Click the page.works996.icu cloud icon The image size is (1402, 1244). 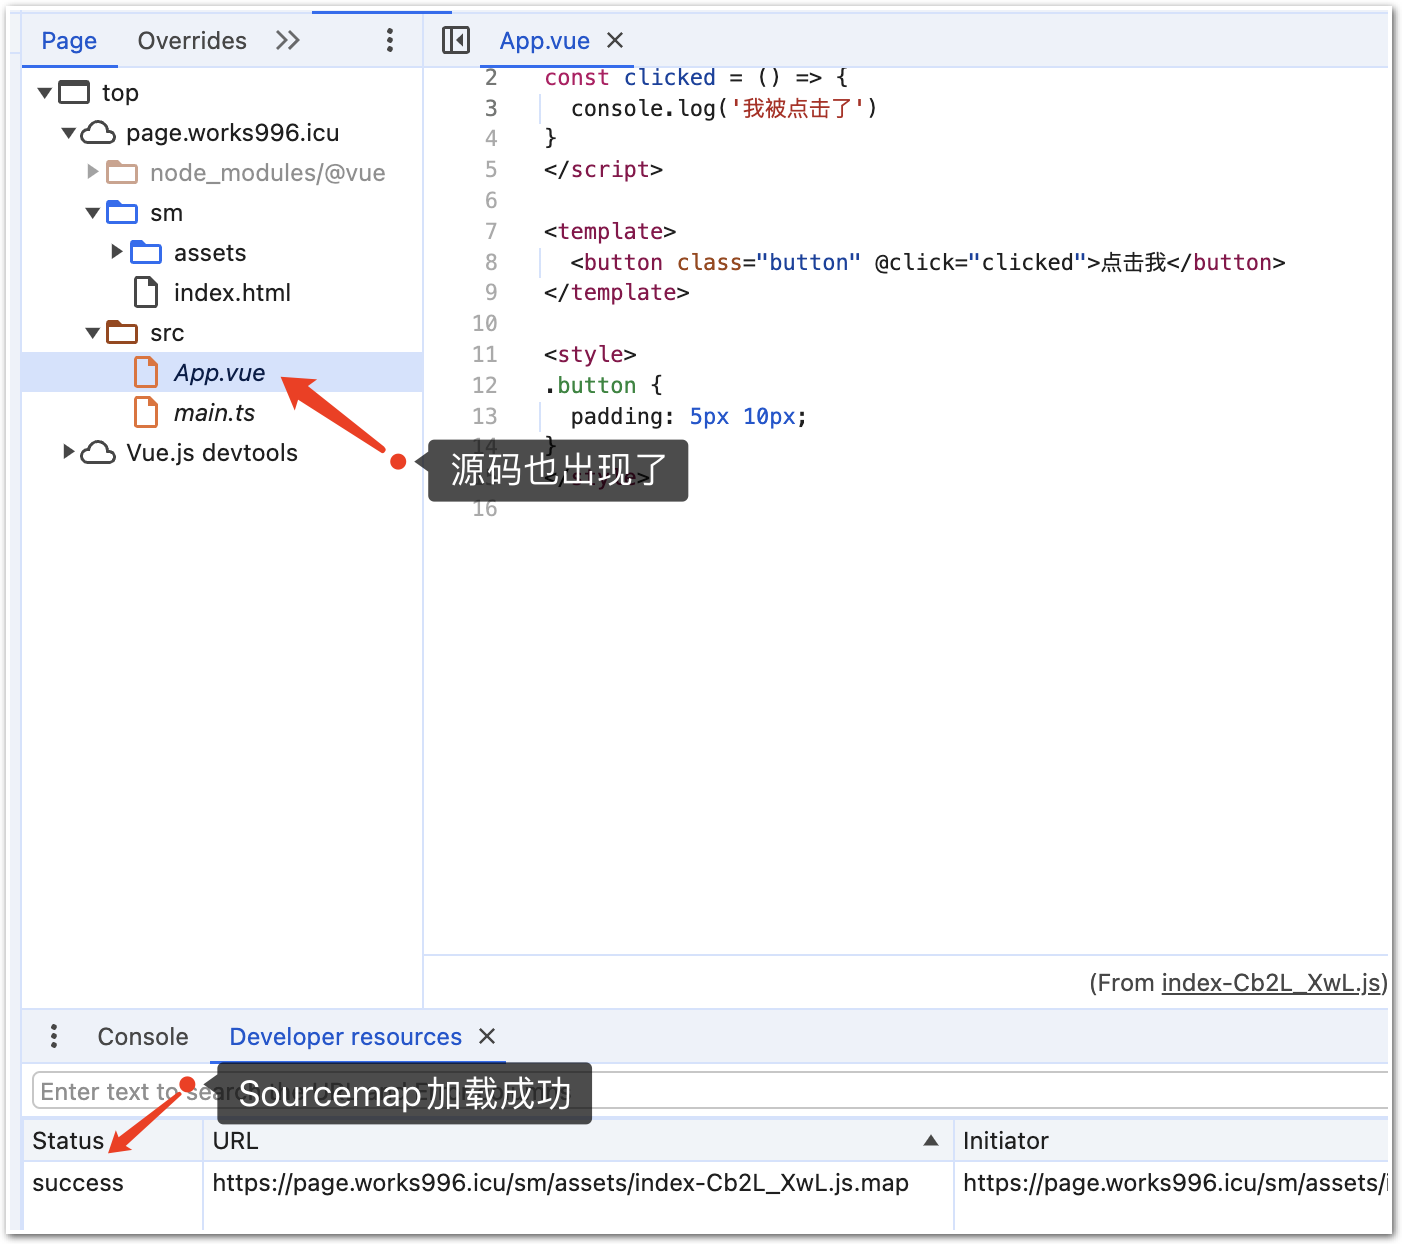pyautogui.click(x=98, y=133)
